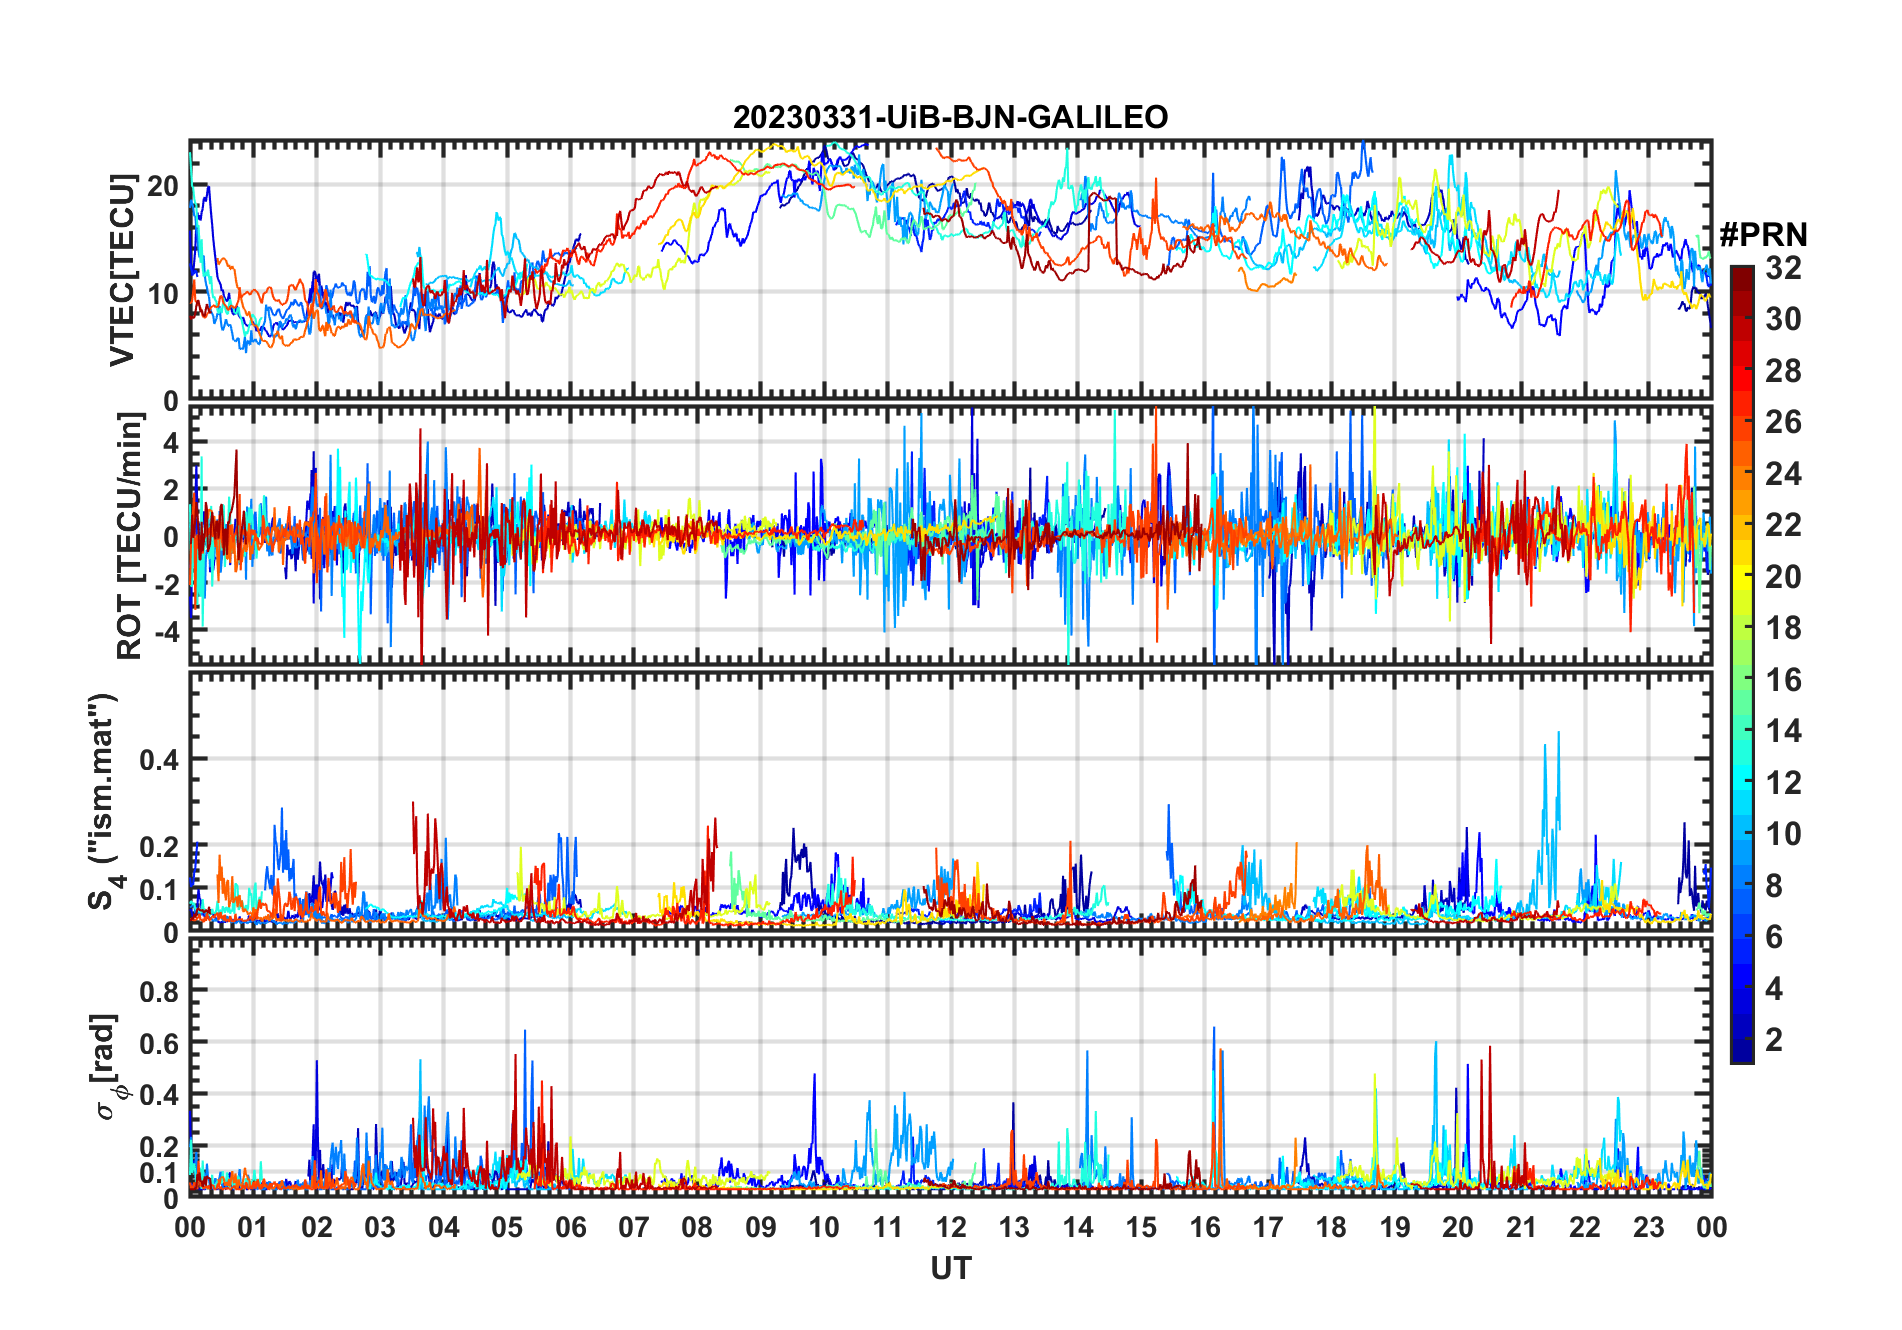Click x-axis tick label 09

click(760, 1227)
